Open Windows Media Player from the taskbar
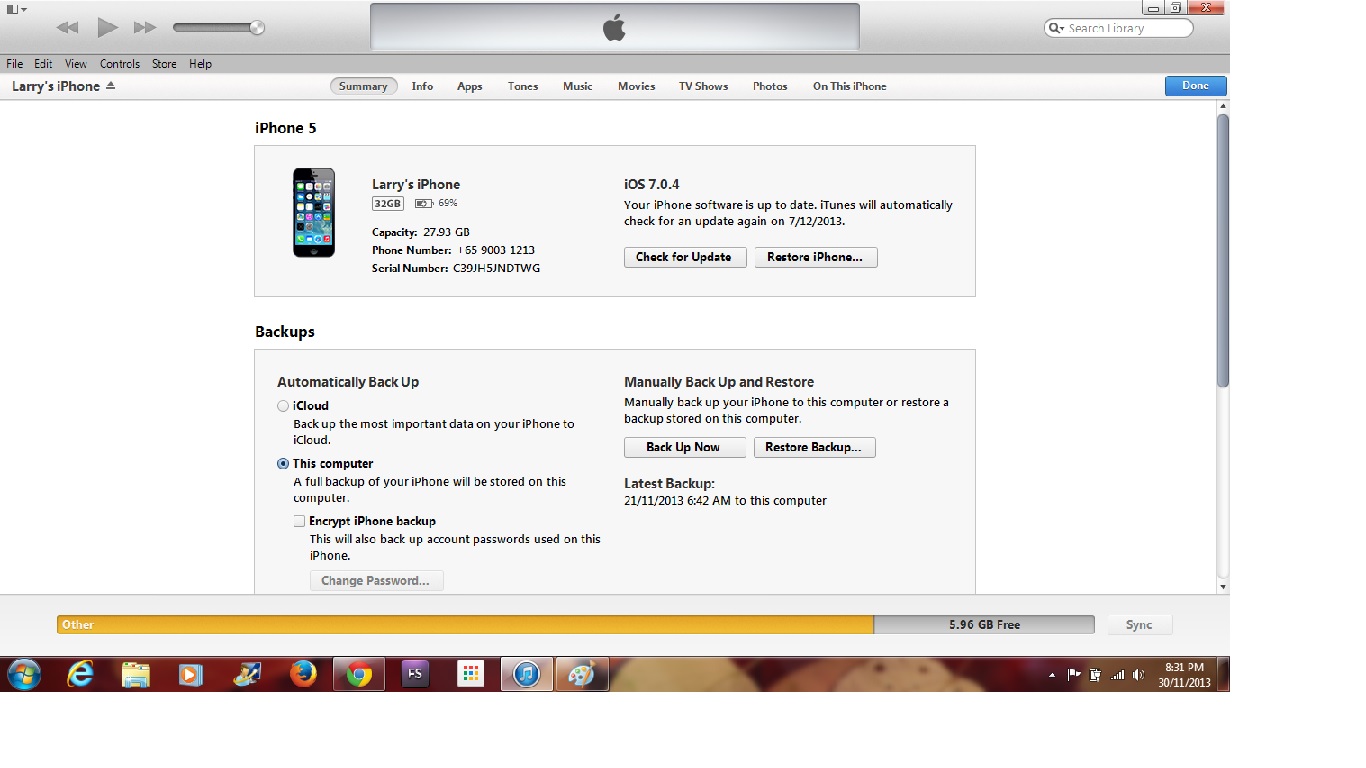Screen dimensions: 1366x768 [x=190, y=675]
